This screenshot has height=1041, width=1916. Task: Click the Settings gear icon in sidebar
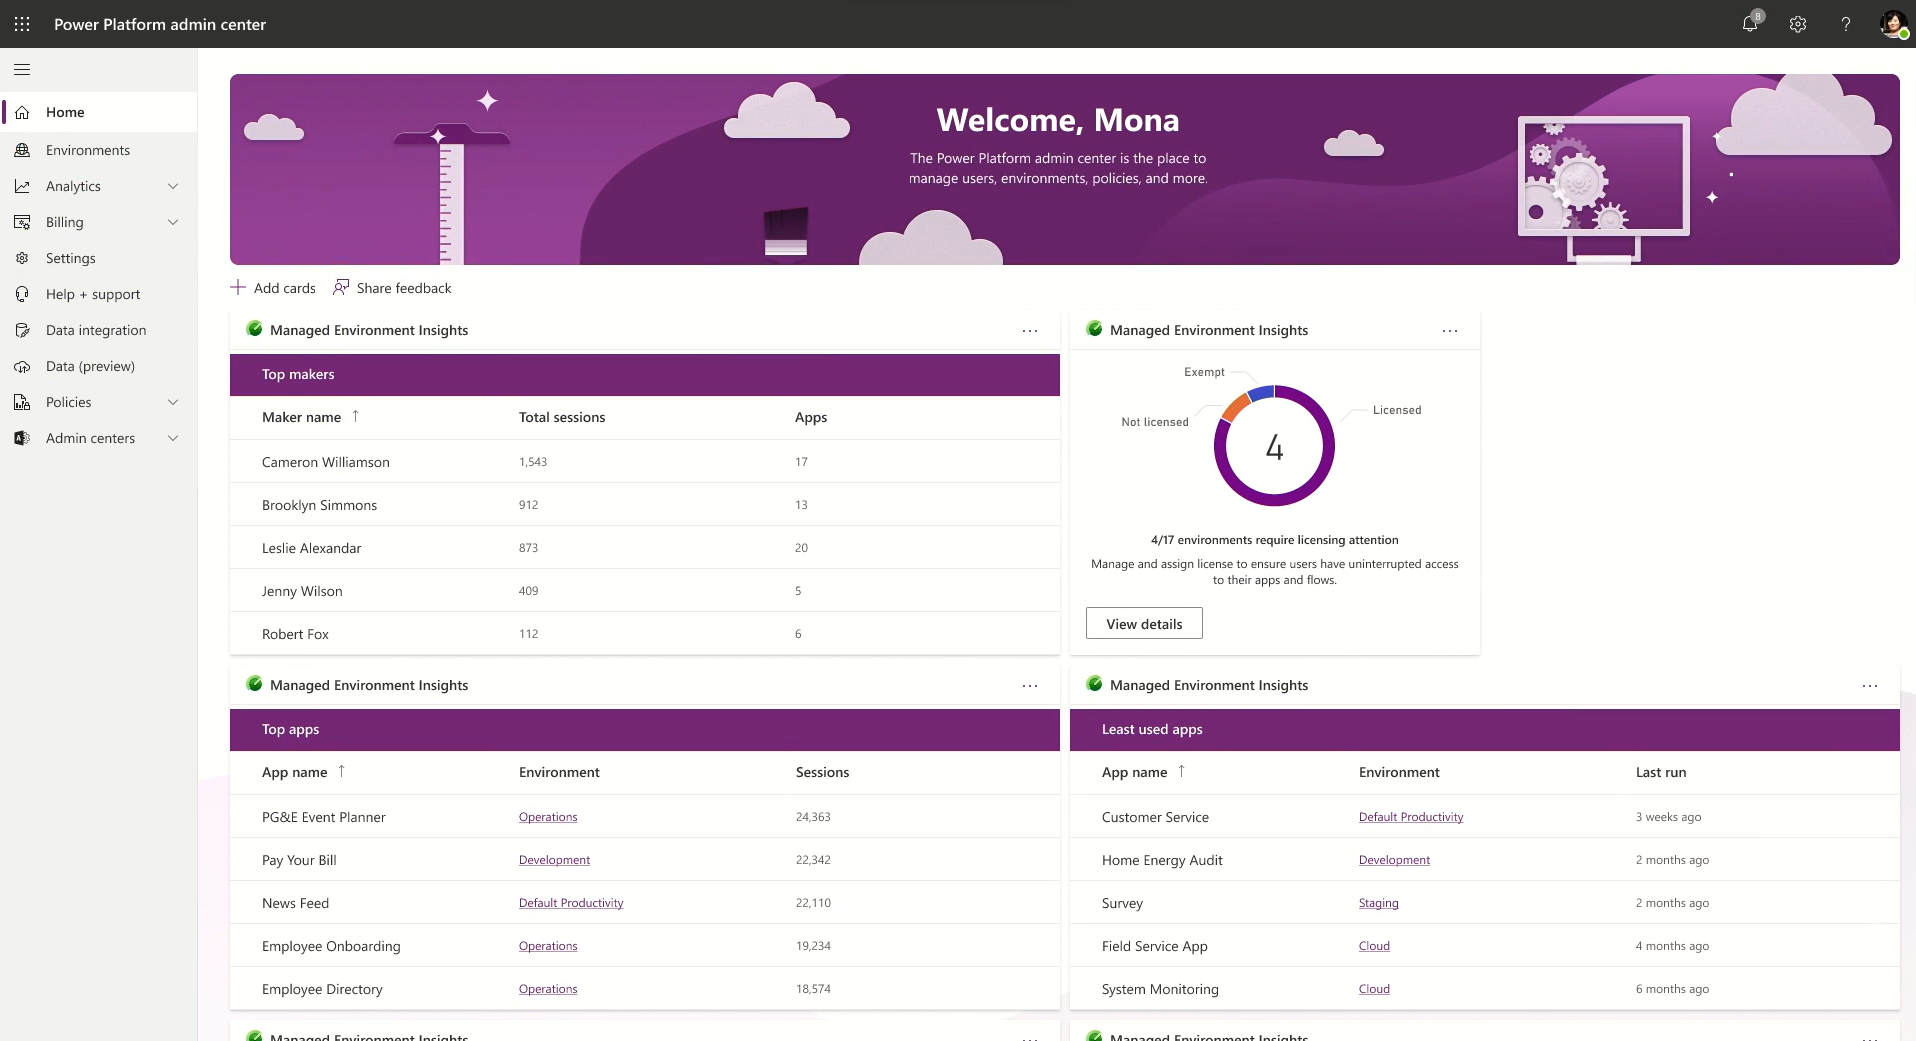click(22, 258)
